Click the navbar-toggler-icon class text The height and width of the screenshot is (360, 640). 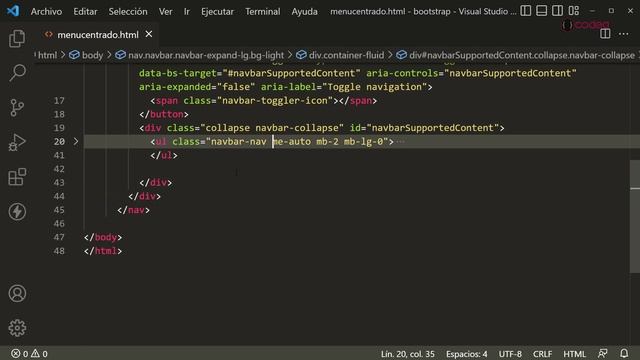point(276,100)
